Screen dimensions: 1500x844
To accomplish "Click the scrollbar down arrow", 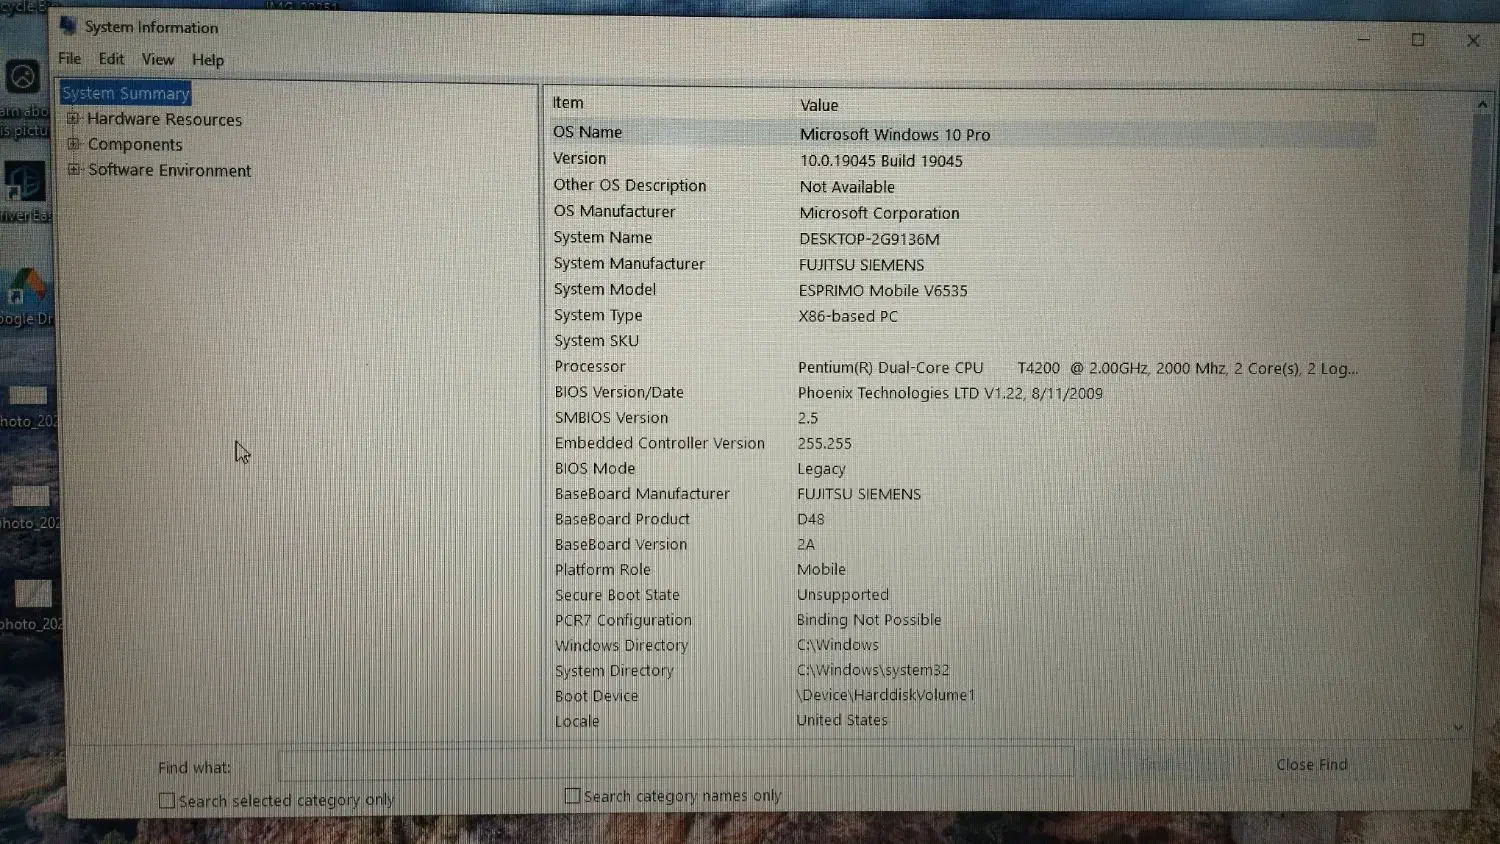I will point(1458,727).
